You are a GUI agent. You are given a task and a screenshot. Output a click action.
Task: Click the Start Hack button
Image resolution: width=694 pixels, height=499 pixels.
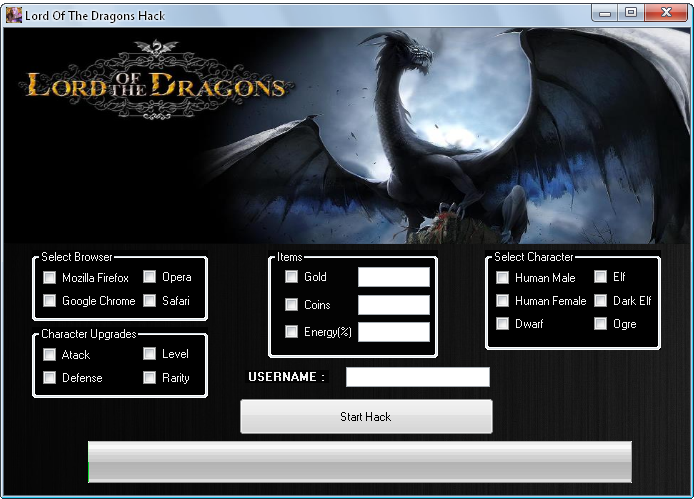366,417
